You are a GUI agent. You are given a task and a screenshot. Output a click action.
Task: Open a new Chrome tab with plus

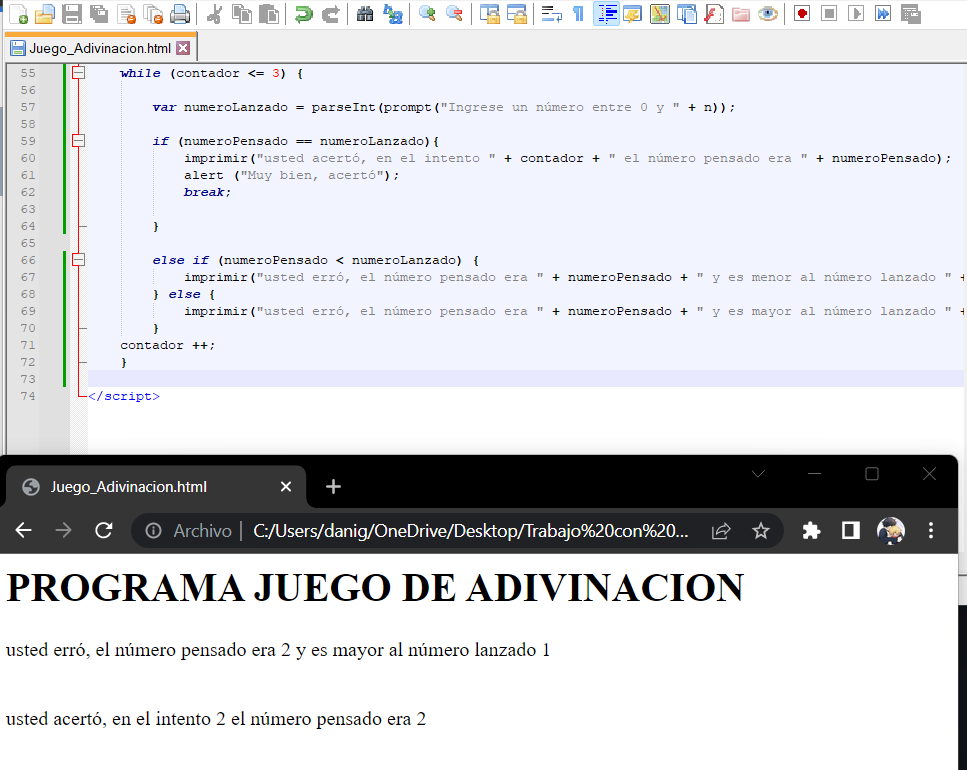coord(333,487)
